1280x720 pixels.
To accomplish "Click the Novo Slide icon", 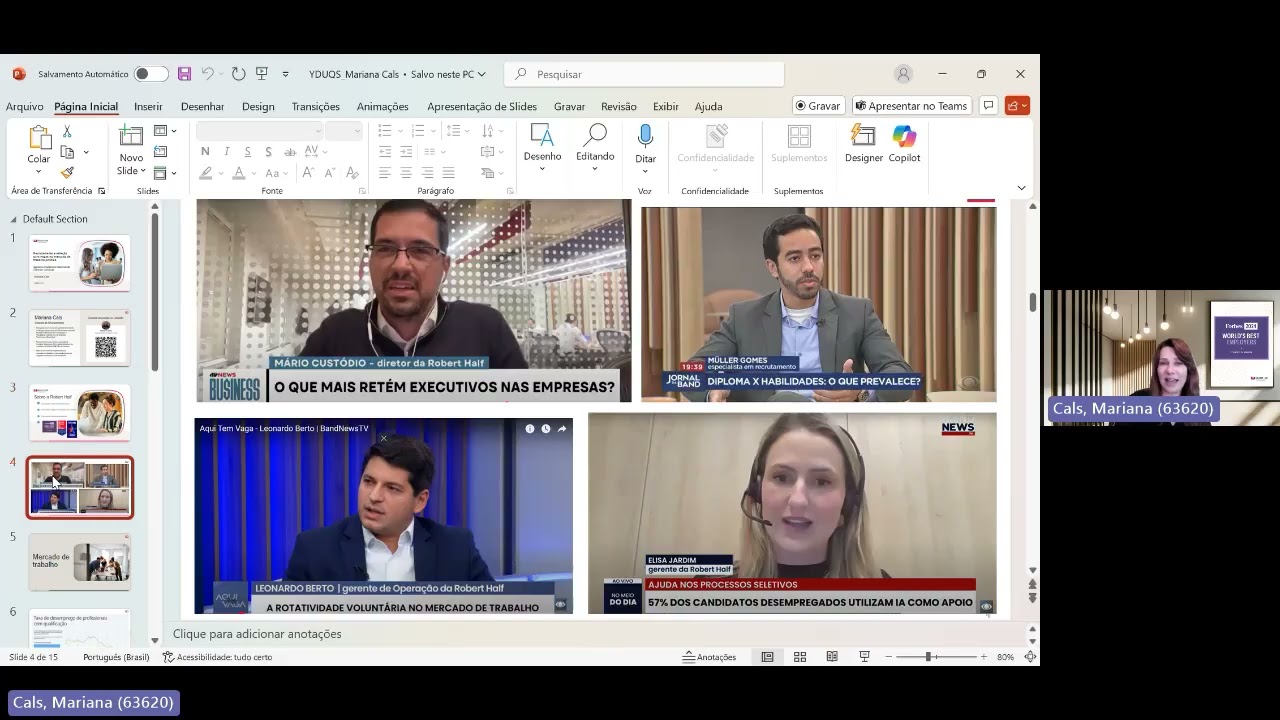I will point(131,137).
